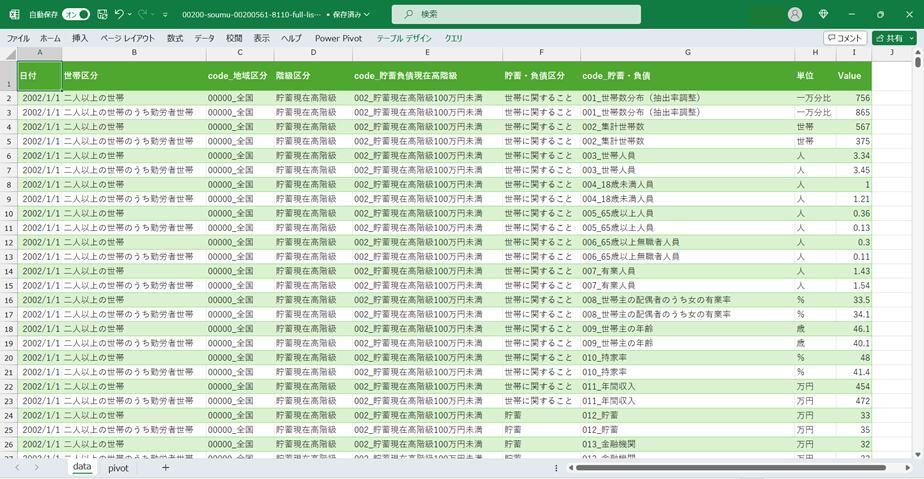The width and height of the screenshot is (924, 479).
Task: Click the diamond premium icon
Action: (823, 14)
